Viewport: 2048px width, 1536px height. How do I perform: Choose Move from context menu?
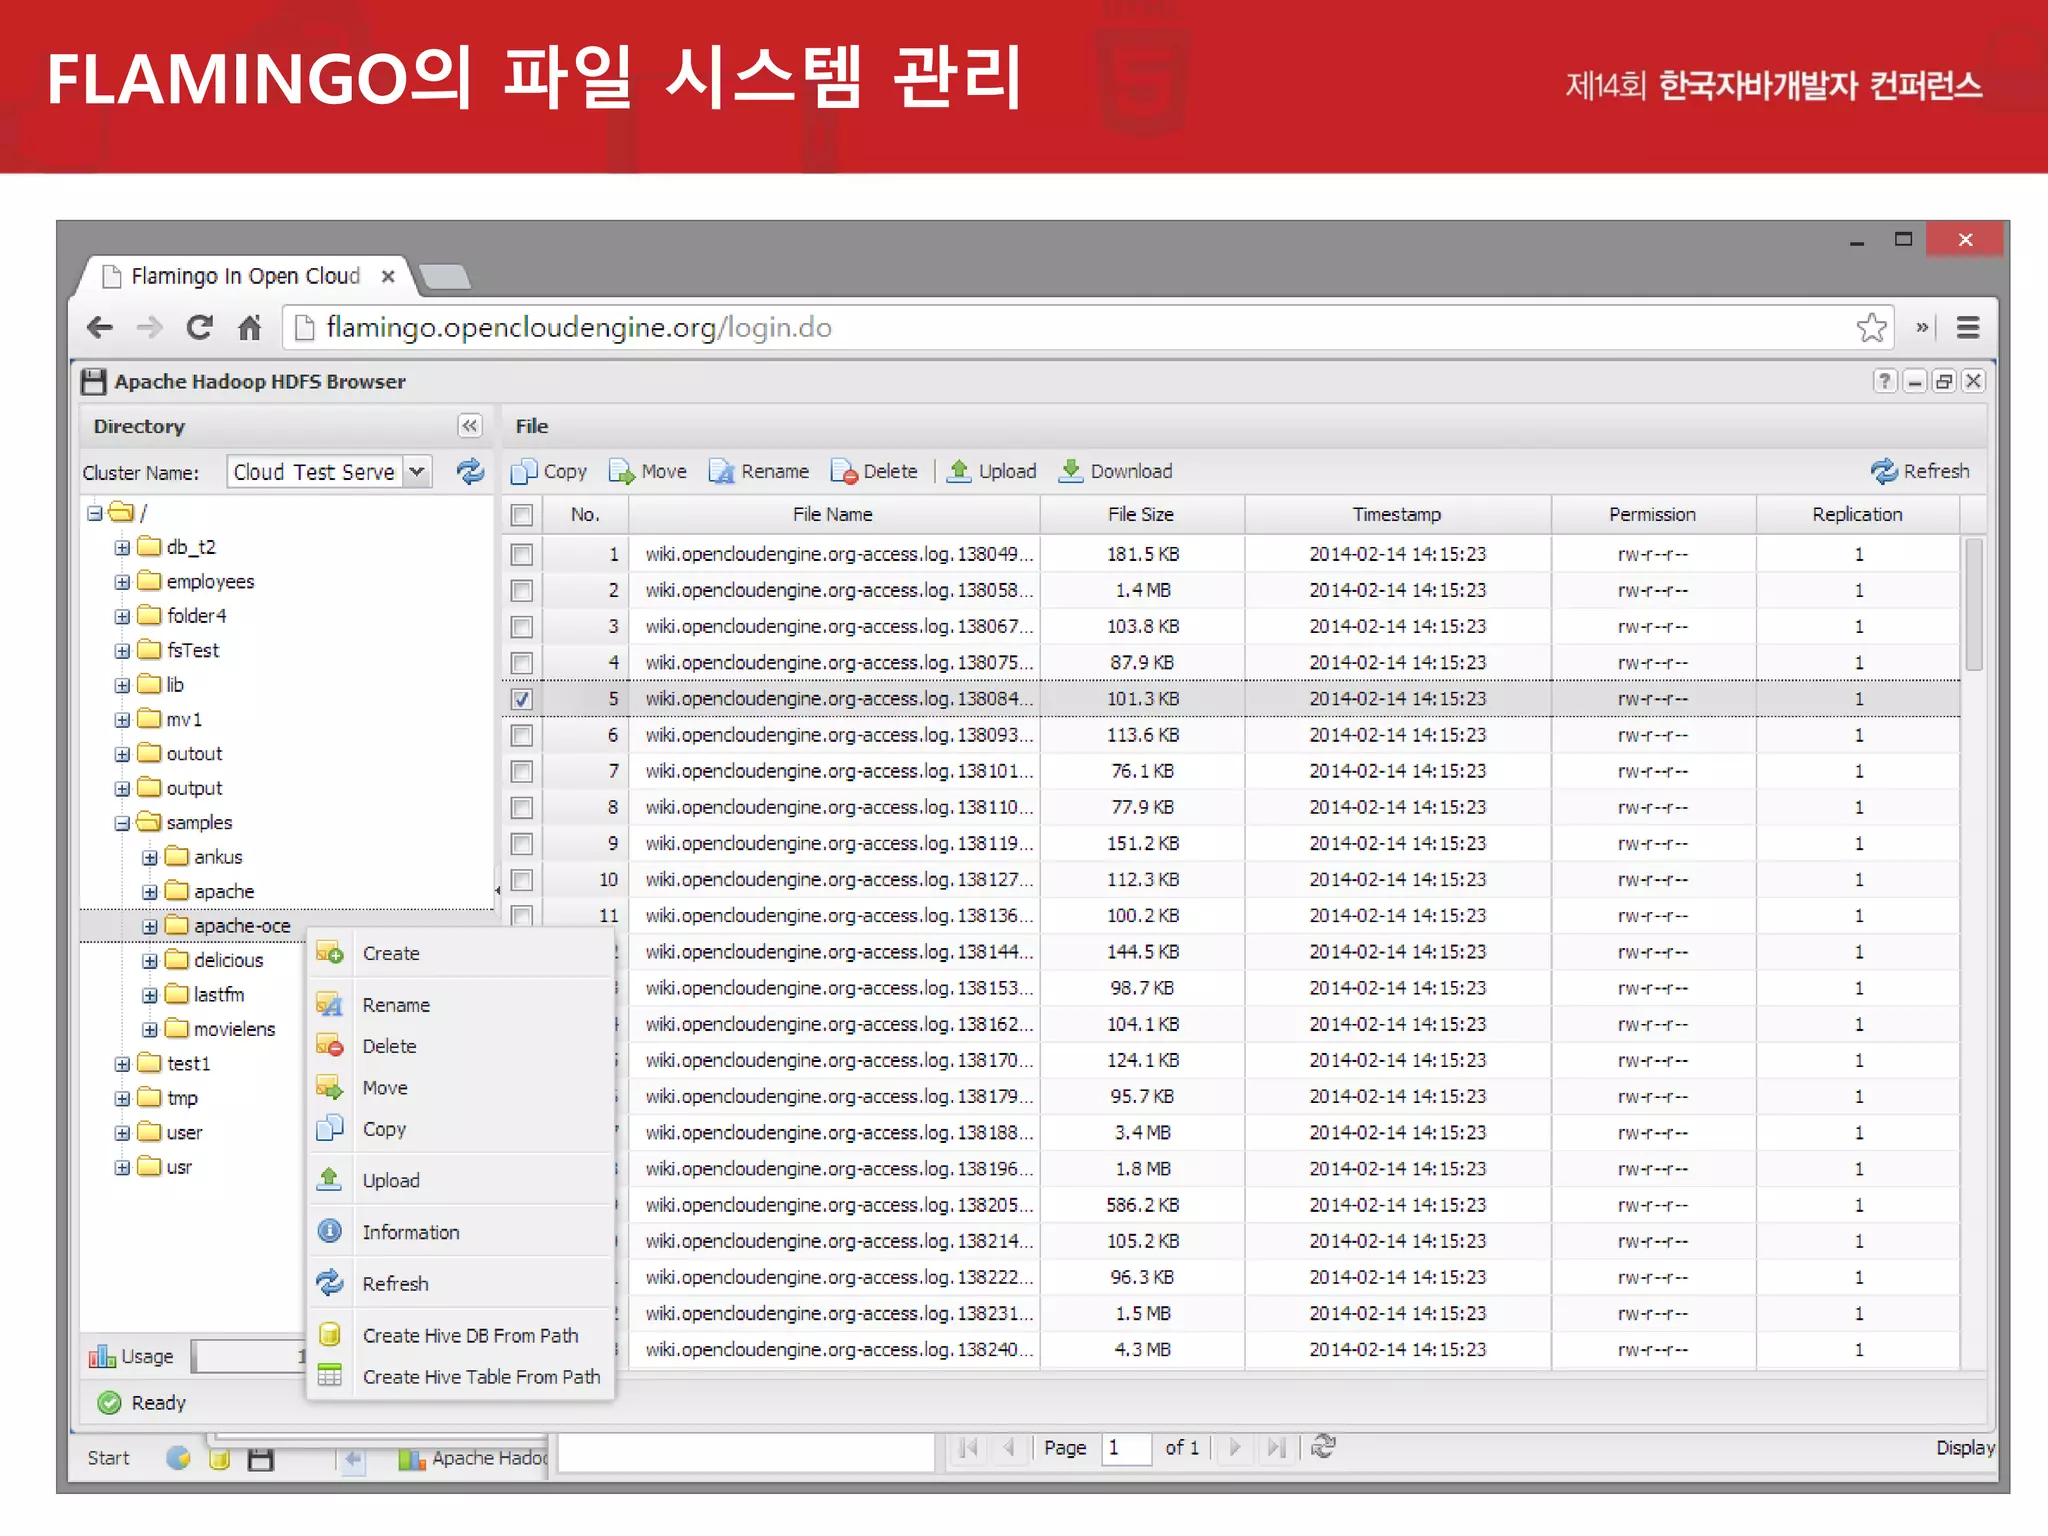[x=460, y=1087]
